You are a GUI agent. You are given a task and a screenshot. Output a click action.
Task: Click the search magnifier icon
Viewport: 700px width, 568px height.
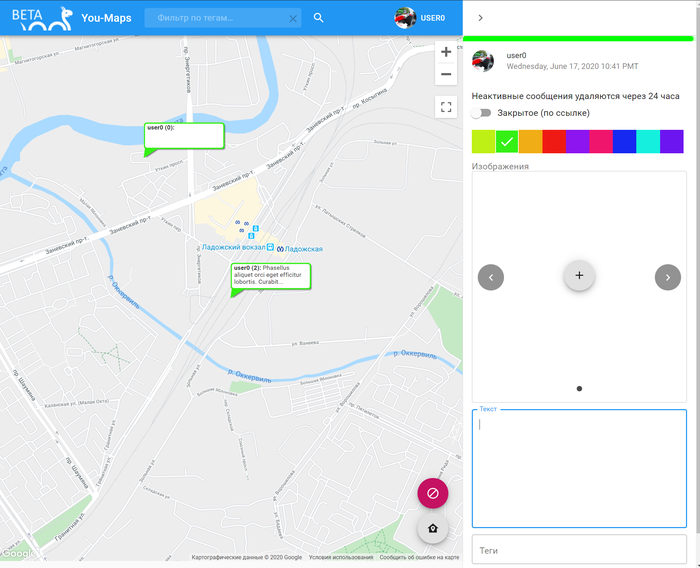pyautogui.click(x=318, y=18)
